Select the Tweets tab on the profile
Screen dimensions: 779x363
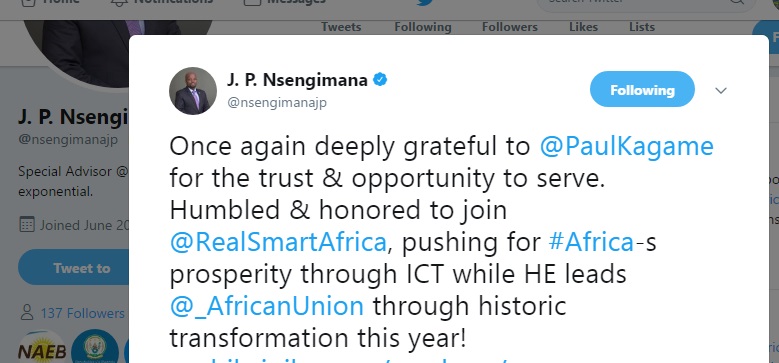(x=341, y=27)
